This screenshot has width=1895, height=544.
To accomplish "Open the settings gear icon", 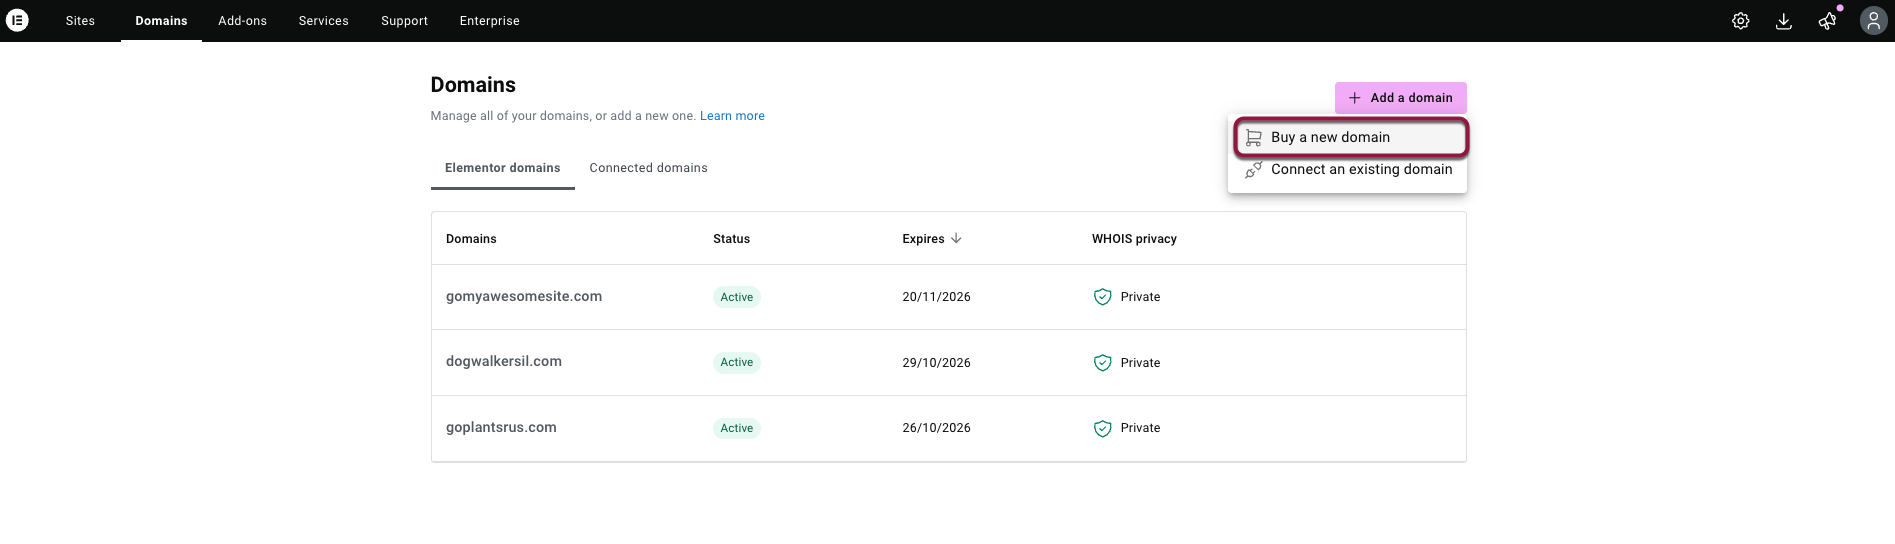I will 1740,21.
